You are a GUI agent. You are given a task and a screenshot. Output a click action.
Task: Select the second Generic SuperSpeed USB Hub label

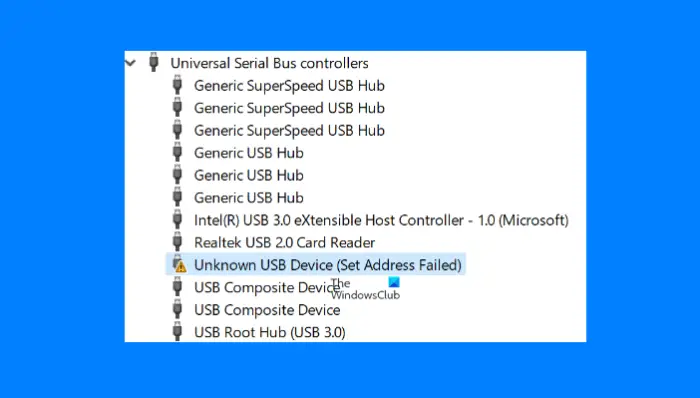289,108
